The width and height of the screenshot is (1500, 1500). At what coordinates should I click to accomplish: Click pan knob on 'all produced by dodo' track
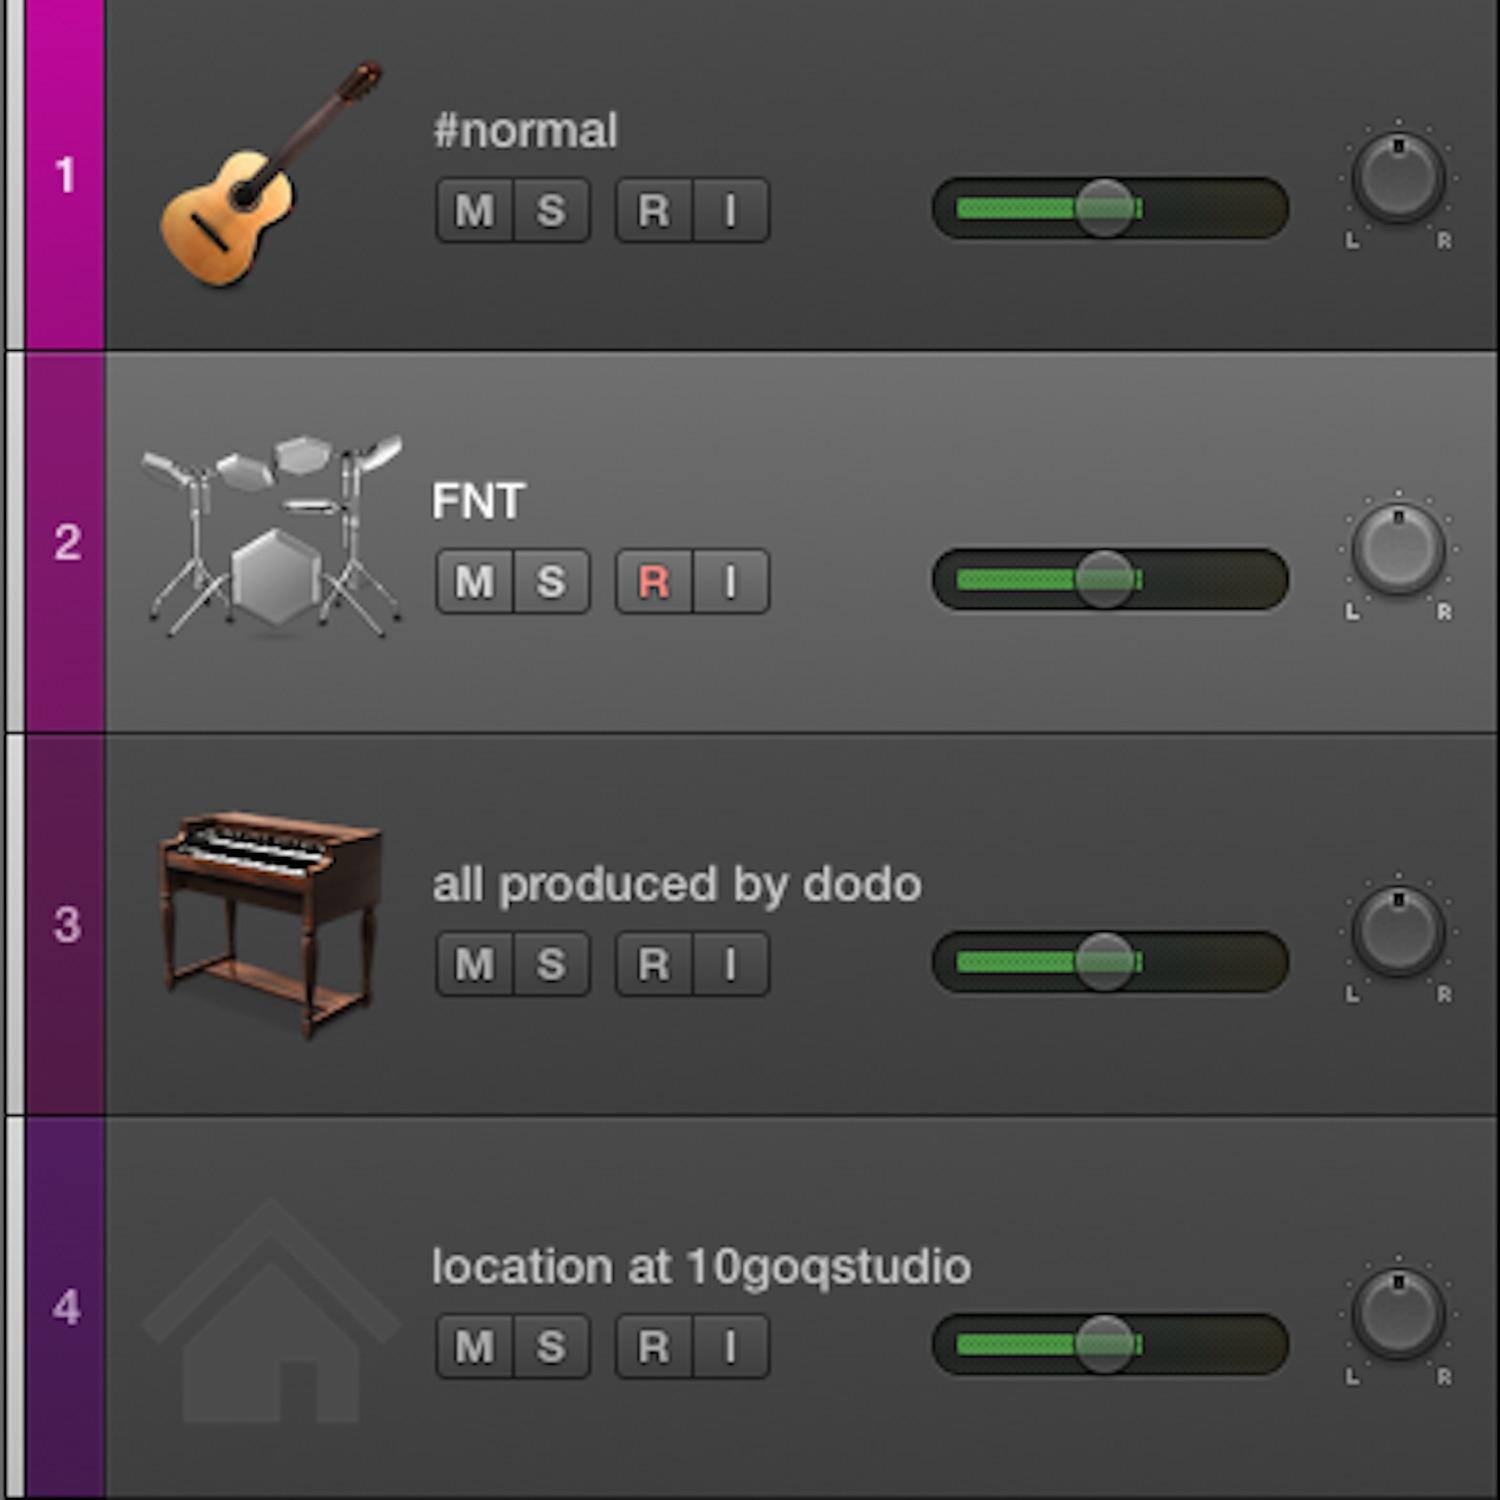click(1398, 931)
